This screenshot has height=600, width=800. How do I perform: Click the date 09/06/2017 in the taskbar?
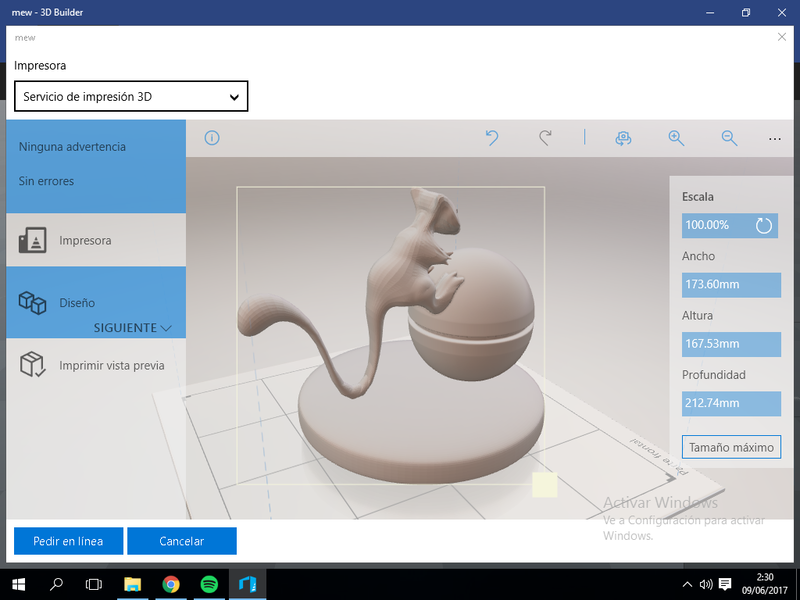pyautogui.click(x=764, y=591)
